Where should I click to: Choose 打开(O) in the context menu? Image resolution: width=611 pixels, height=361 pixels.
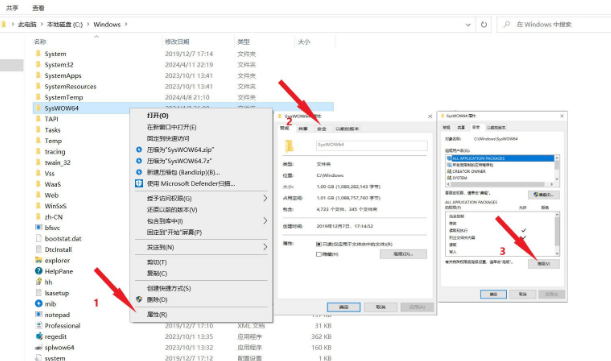point(157,116)
